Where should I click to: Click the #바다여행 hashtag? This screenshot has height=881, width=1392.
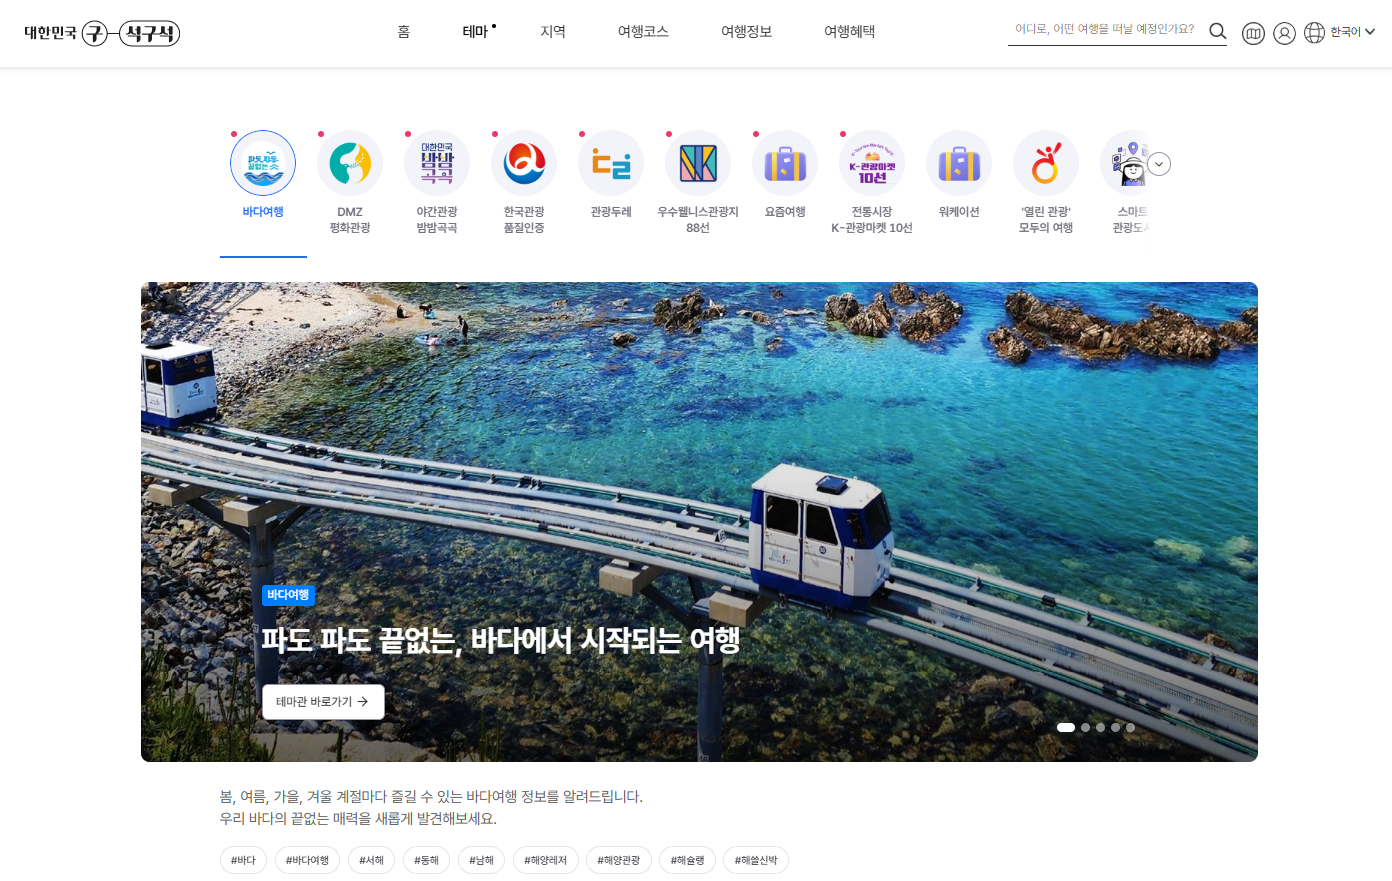(x=307, y=860)
